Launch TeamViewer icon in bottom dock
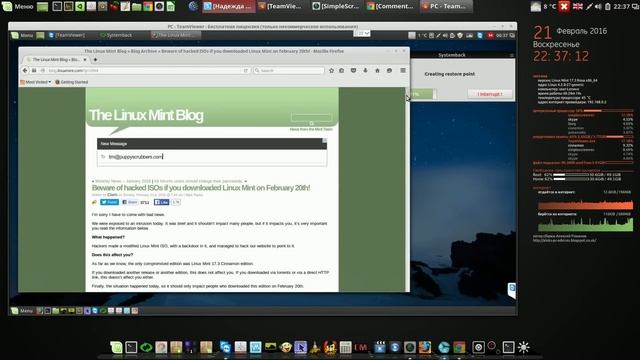The width and height of the screenshot is (640, 360). click(225, 347)
